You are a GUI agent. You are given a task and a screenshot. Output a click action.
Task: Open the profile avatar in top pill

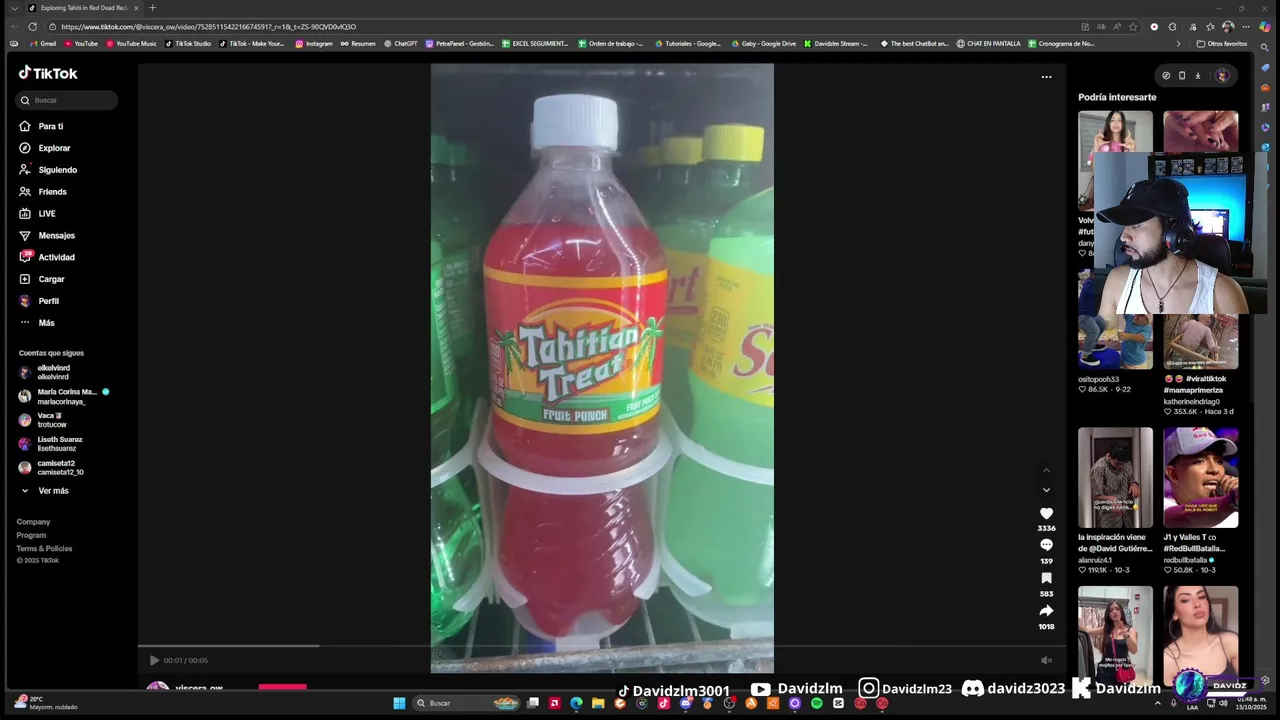[x=1221, y=76]
